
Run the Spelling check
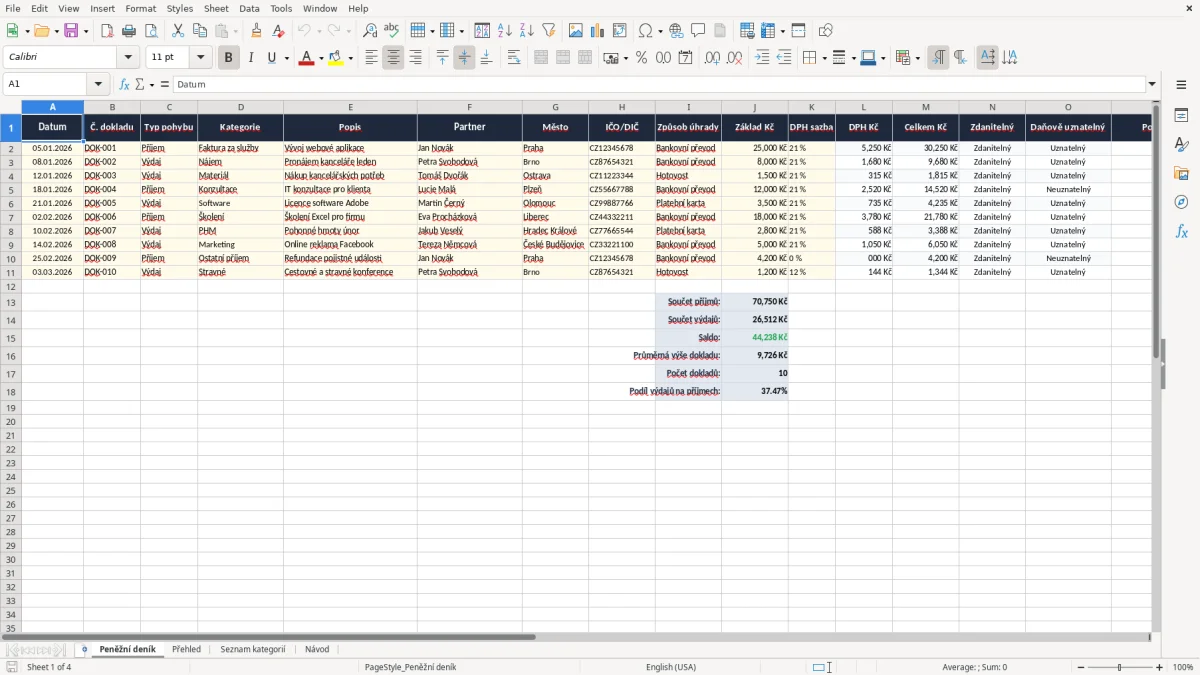[391, 31]
